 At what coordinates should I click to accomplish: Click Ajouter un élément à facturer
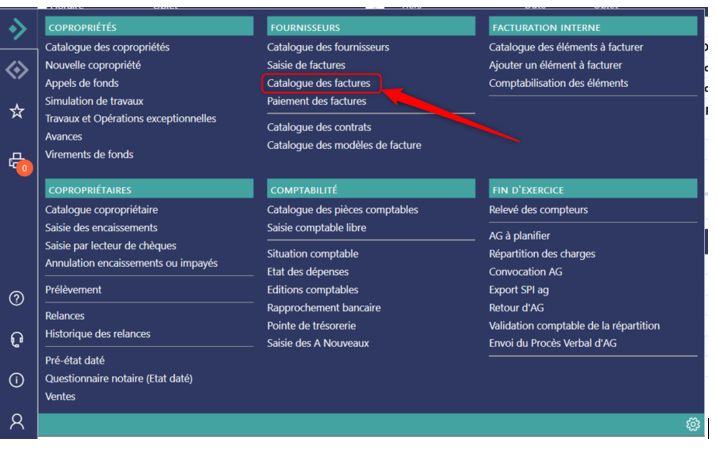coord(555,65)
